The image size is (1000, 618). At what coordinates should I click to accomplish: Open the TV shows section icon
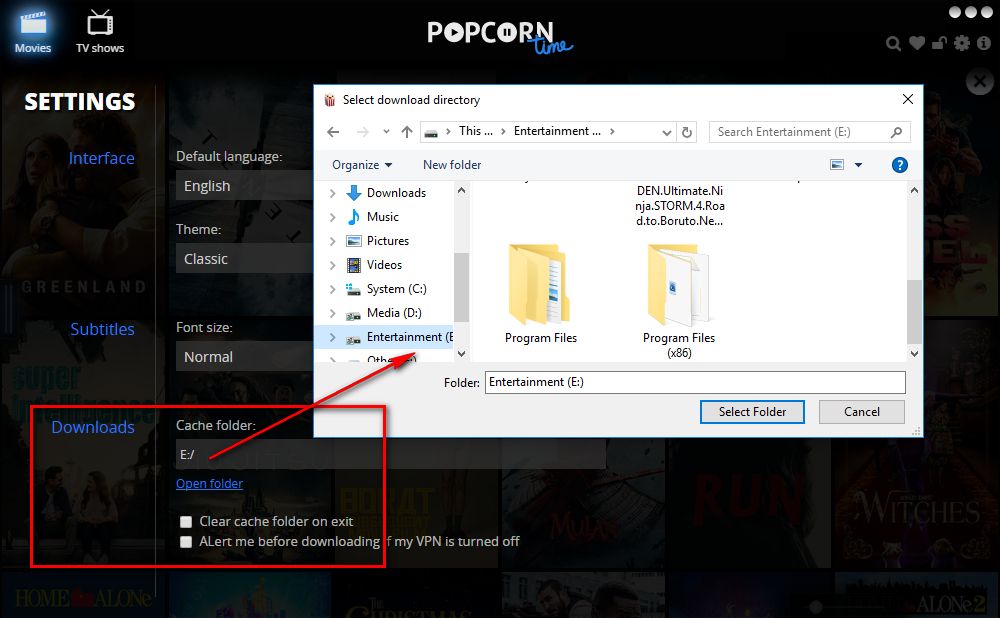point(100,32)
